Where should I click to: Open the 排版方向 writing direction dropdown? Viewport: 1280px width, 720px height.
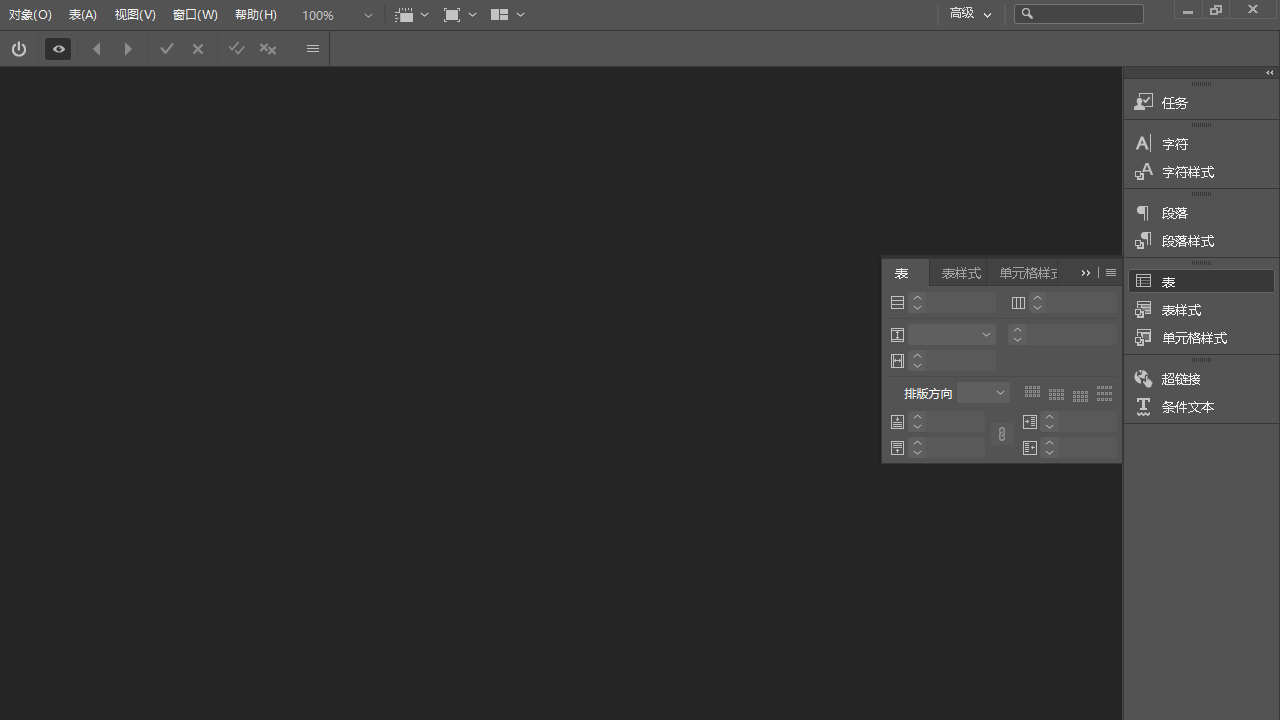[x=982, y=392]
